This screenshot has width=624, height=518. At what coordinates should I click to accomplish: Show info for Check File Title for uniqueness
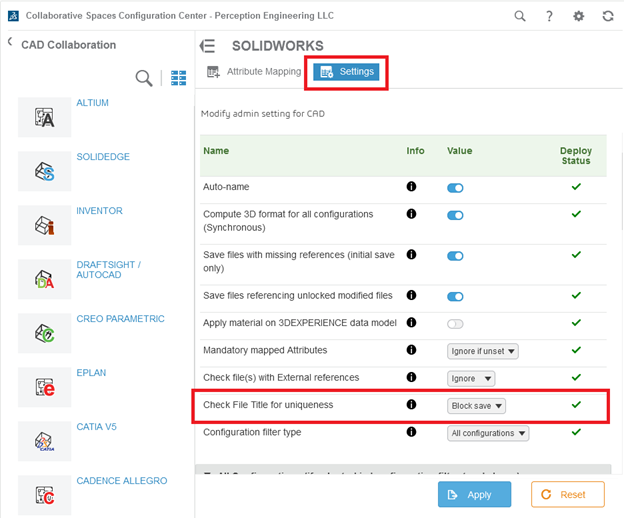click(x=411, y=404)
